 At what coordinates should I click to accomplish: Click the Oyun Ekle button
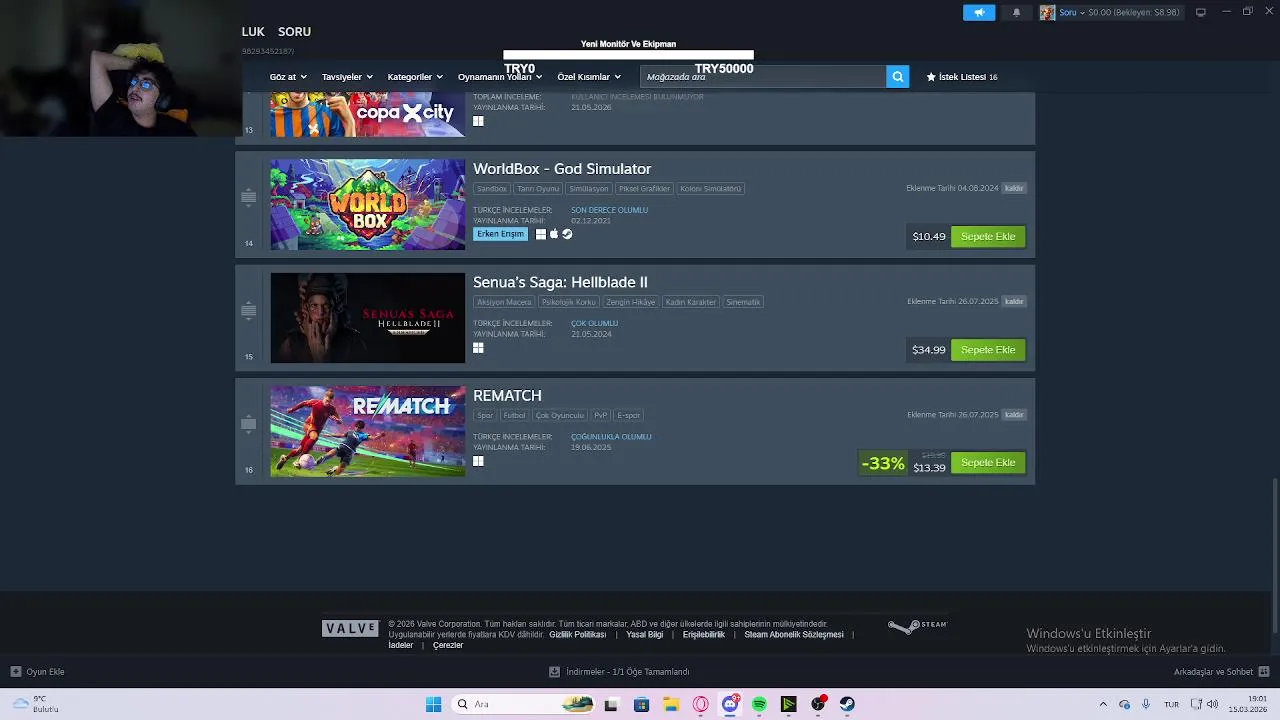pyautogui.click(x=38, y=672)
